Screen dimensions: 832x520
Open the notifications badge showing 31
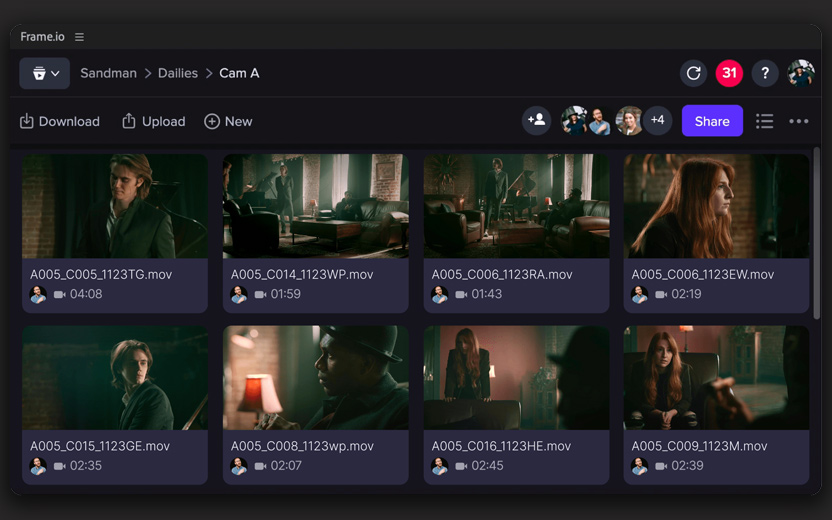pyautogui.click(x=729, y=73)
